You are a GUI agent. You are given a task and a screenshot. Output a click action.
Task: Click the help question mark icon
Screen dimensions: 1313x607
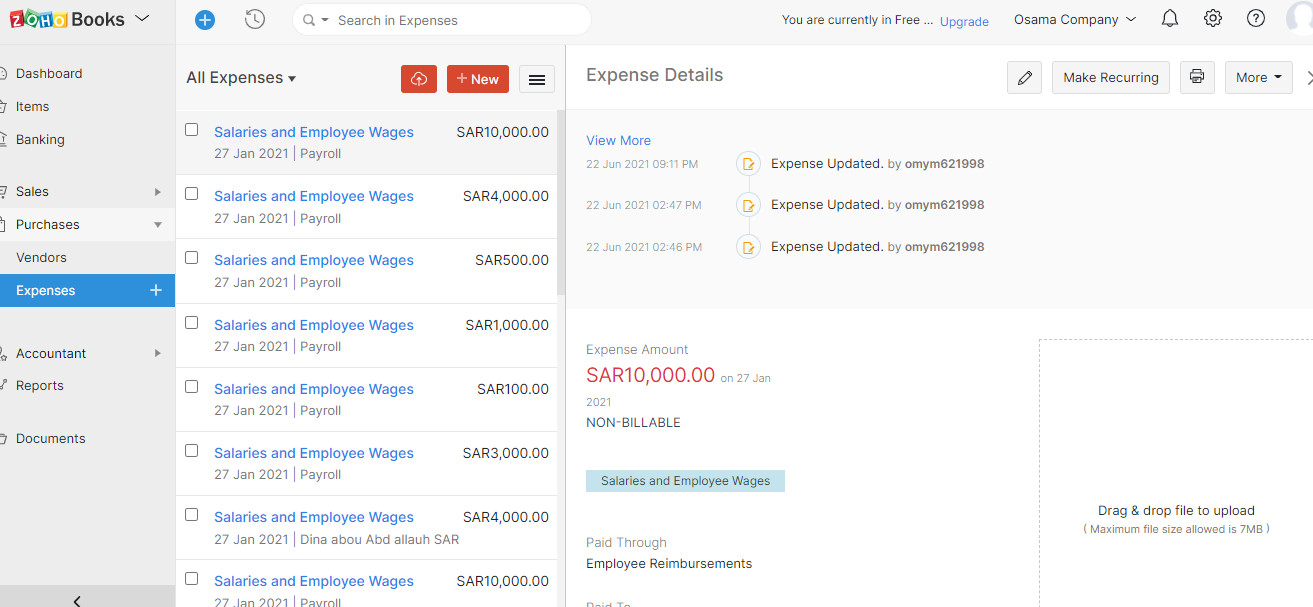point(1256,19)
